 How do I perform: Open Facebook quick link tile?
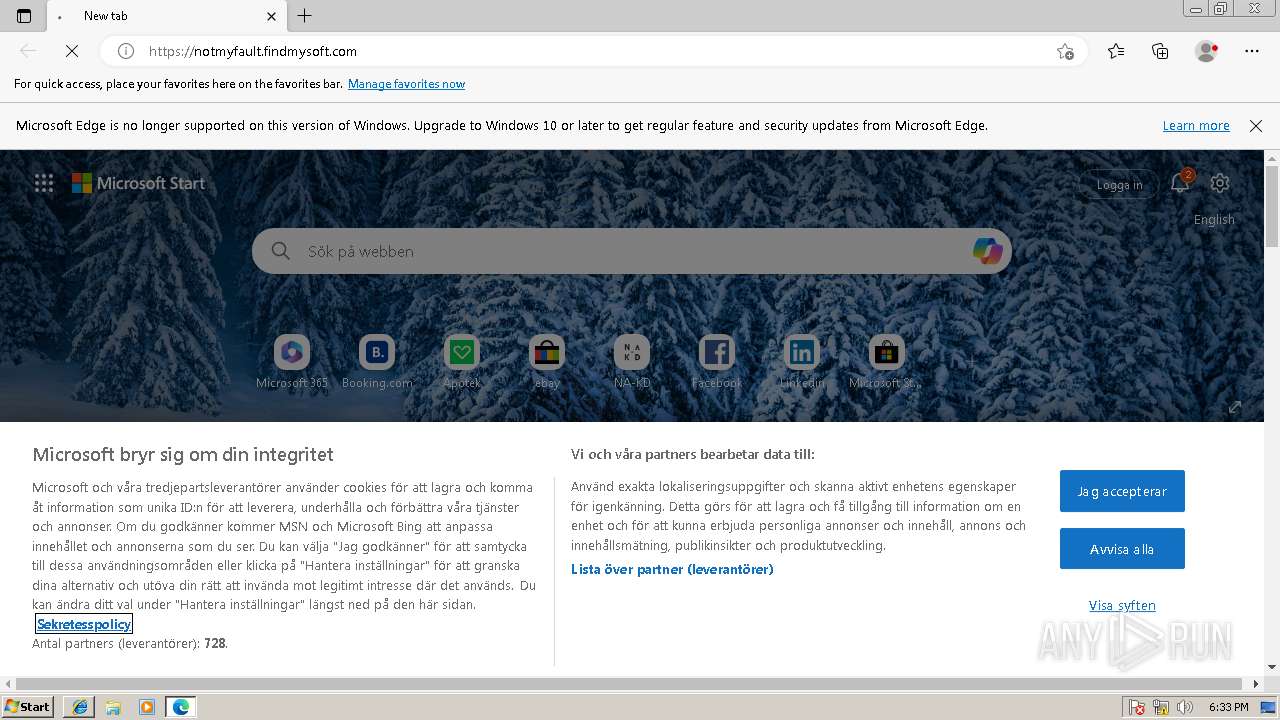click(x=717, y=362)
